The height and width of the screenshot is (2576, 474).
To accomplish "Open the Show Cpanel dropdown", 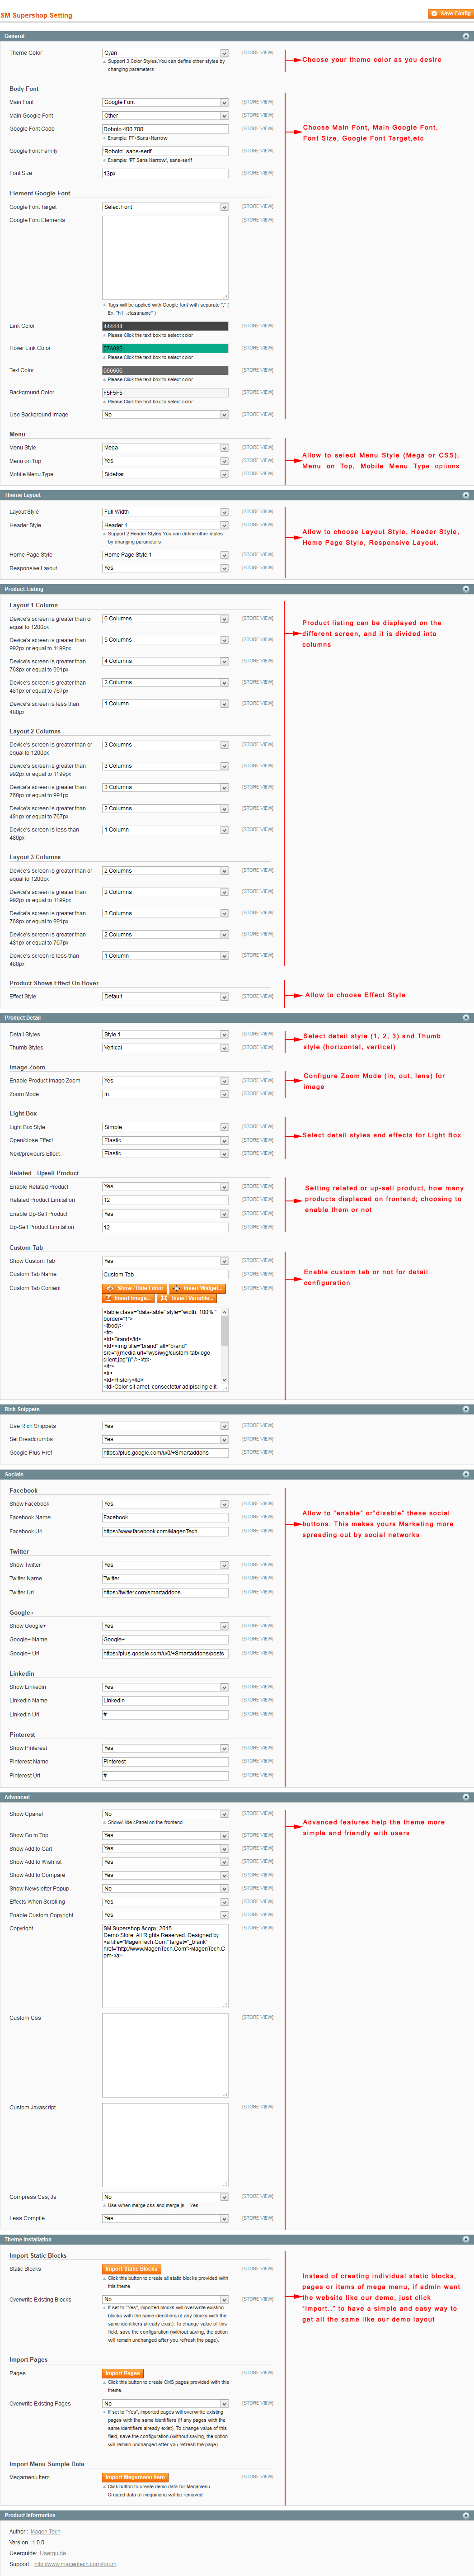I will 165,1814.
